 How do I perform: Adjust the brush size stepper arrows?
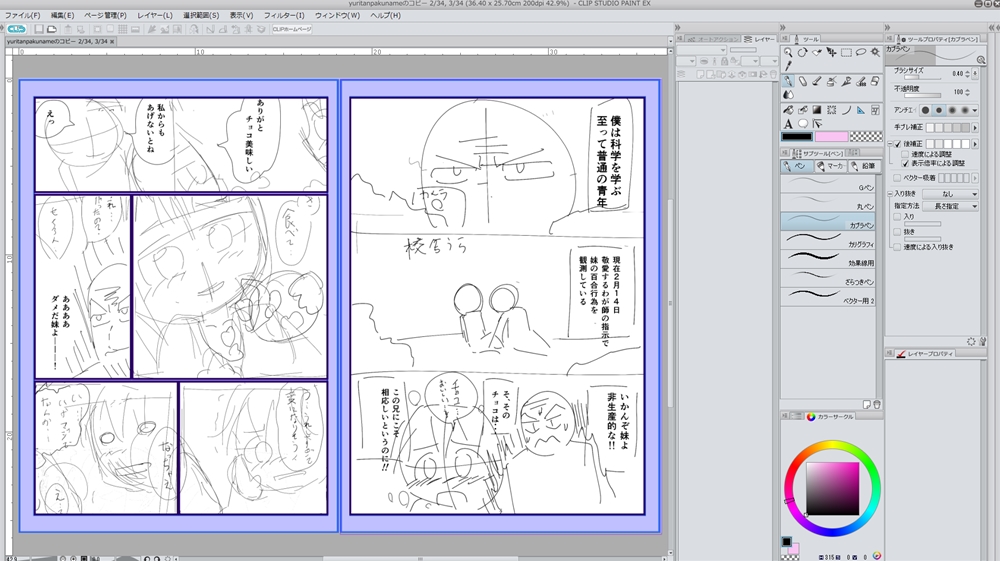pyautogui.click(x=967, y=74)
